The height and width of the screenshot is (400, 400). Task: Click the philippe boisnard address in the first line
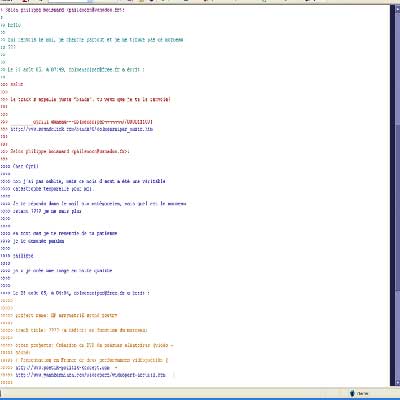(x=95, y=10)
